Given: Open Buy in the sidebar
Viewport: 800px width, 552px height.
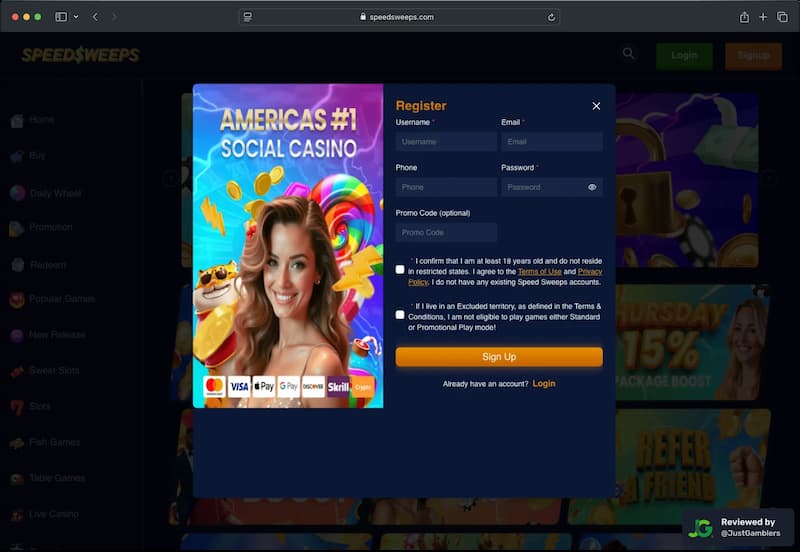Looking at the screenshot, I should click(x=29, y=156).
